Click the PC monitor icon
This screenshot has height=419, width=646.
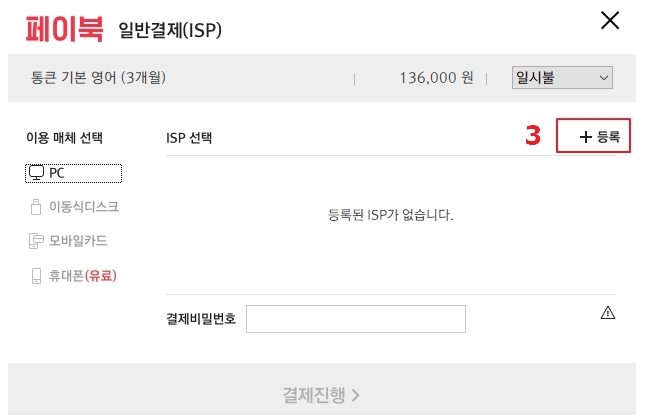pyautogui.click(x=36, y=173)
